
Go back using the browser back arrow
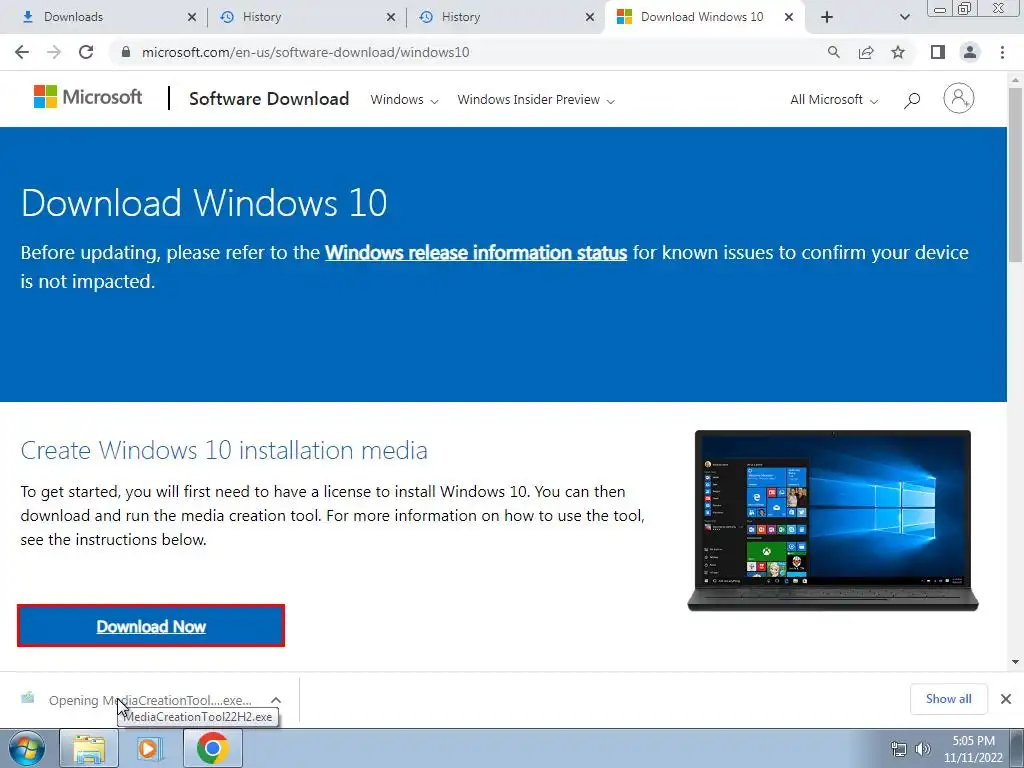[22, 52]
